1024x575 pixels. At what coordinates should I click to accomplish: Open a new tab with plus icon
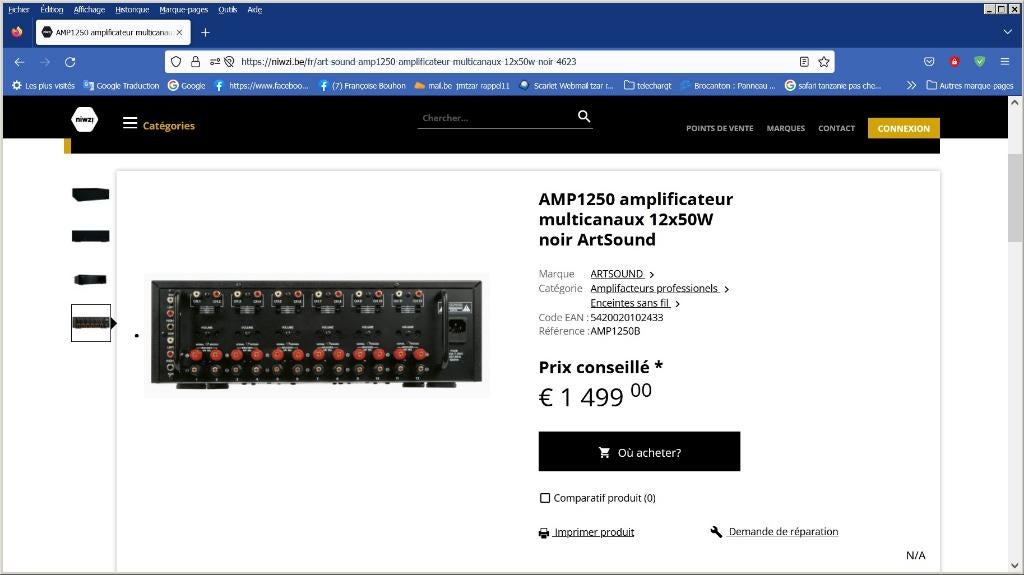click(205, 32)
